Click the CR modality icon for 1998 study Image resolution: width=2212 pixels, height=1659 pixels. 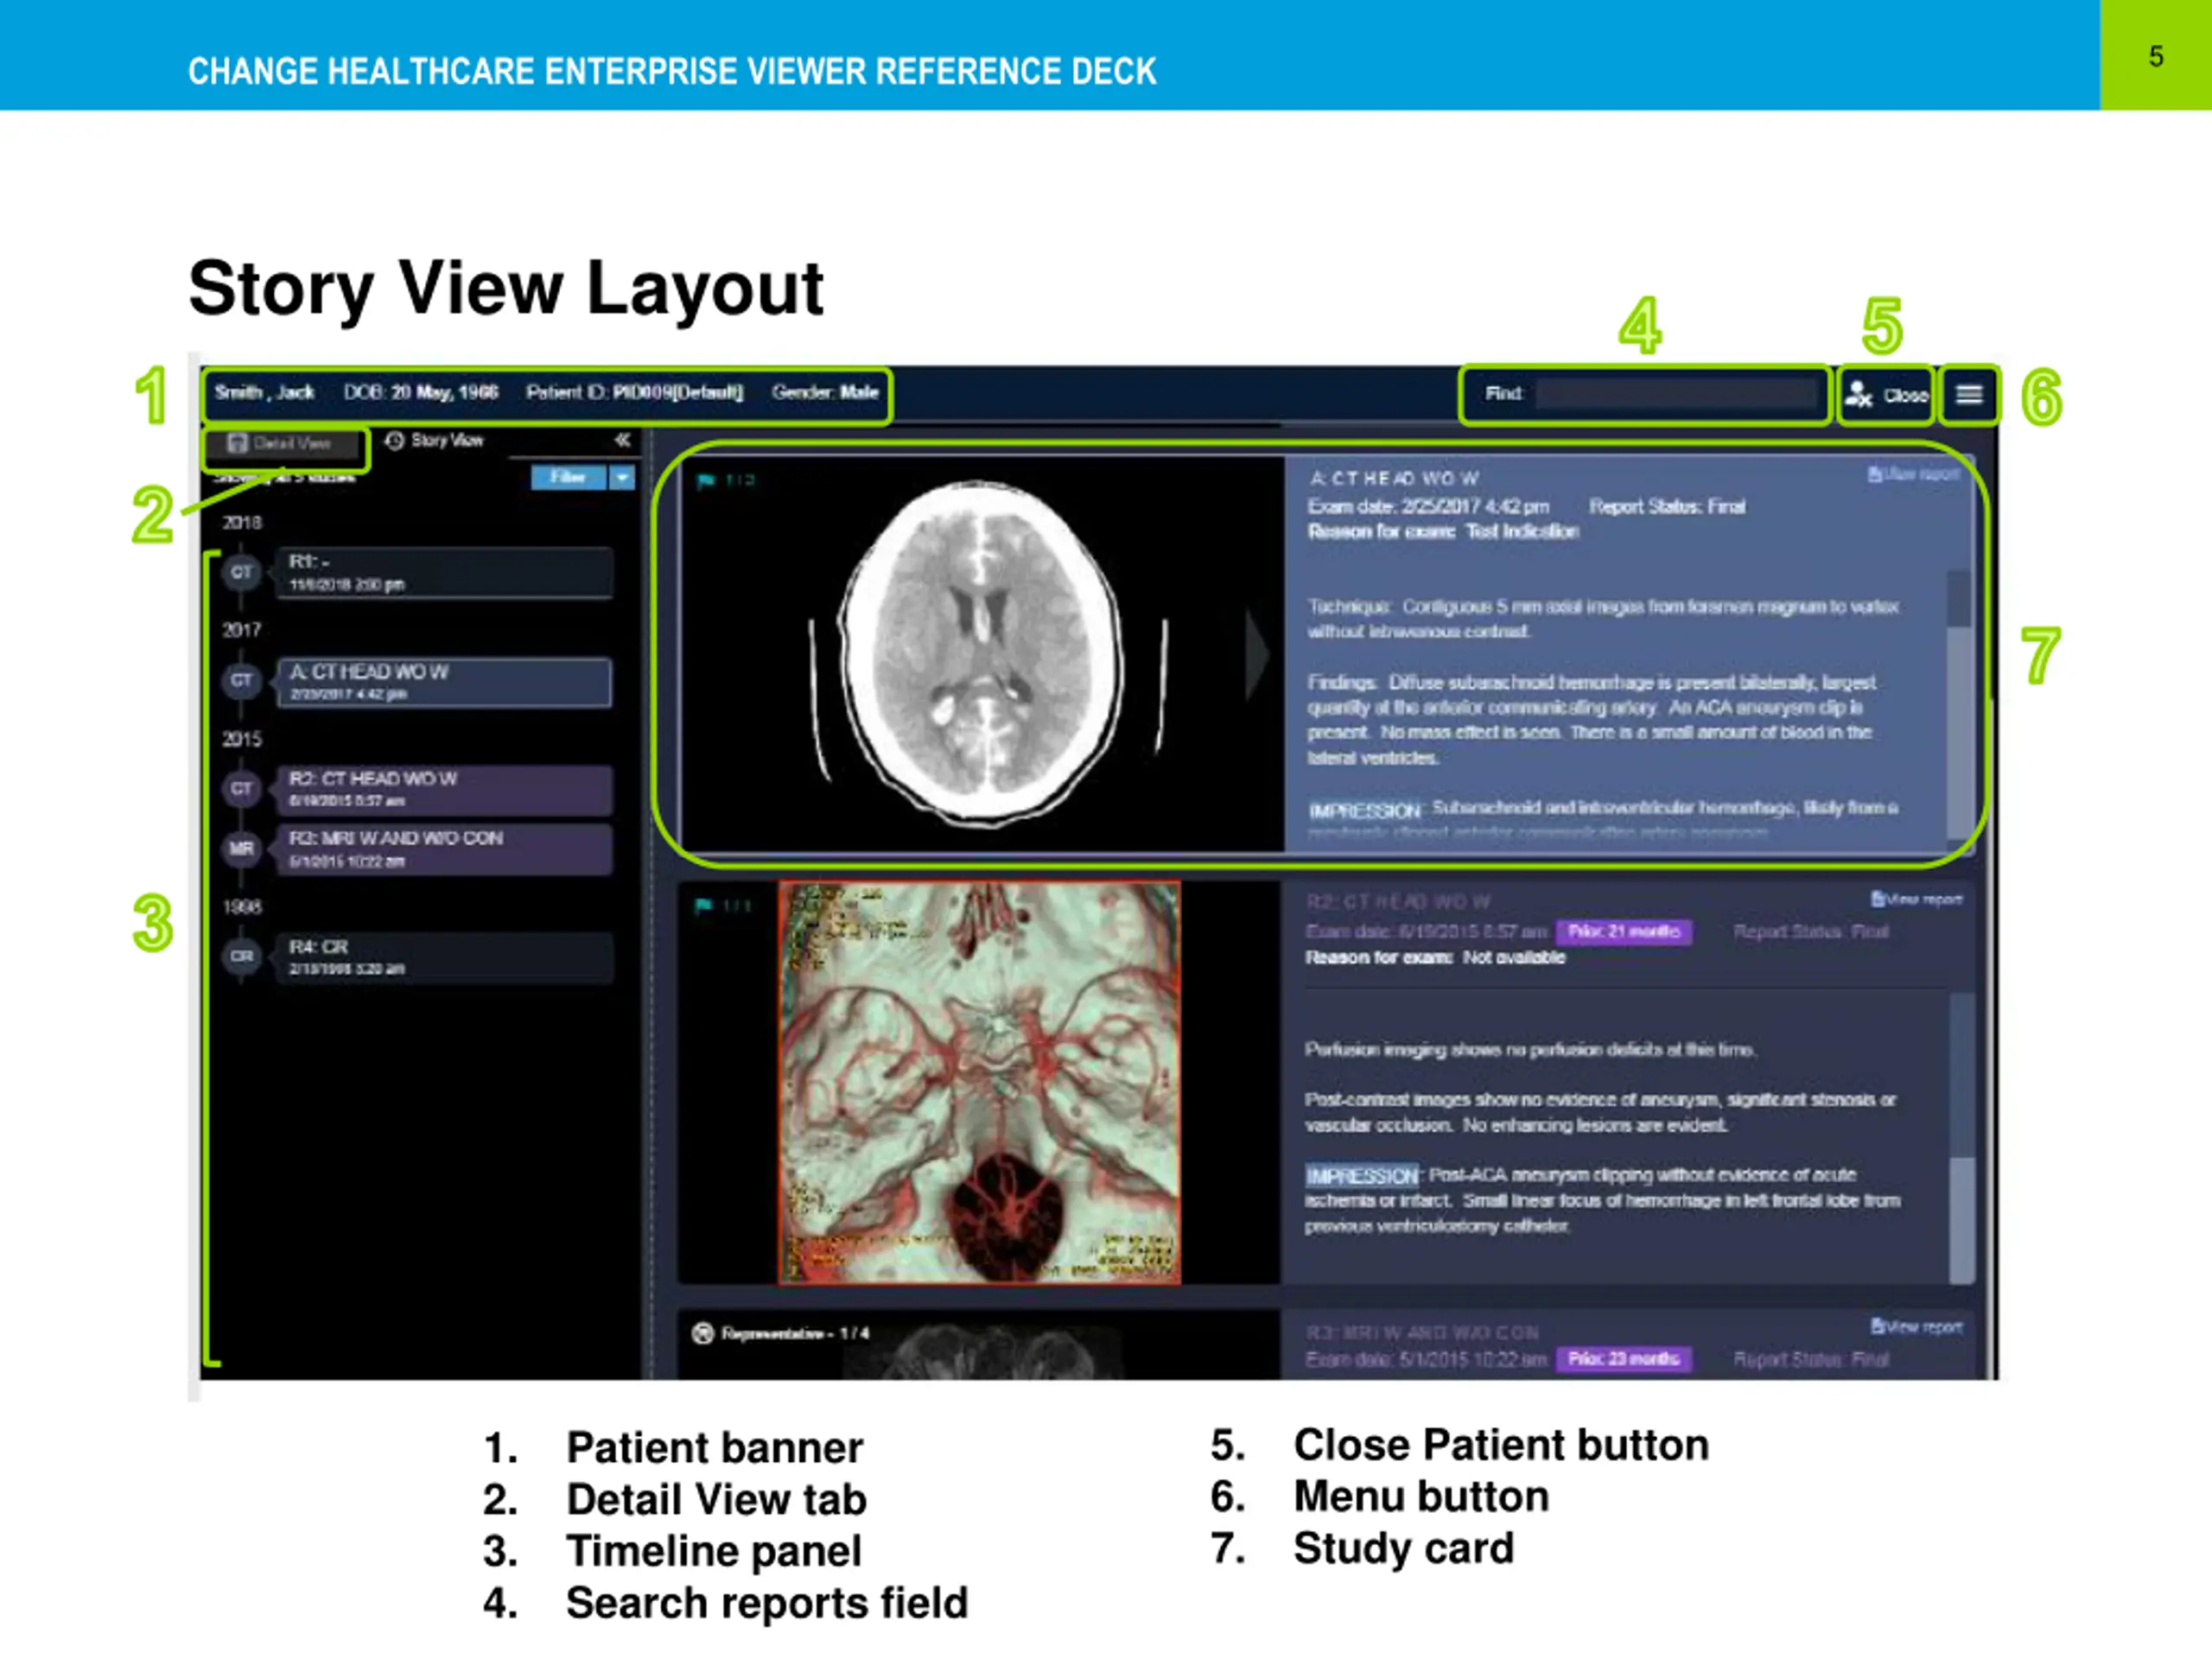[241, 956]
